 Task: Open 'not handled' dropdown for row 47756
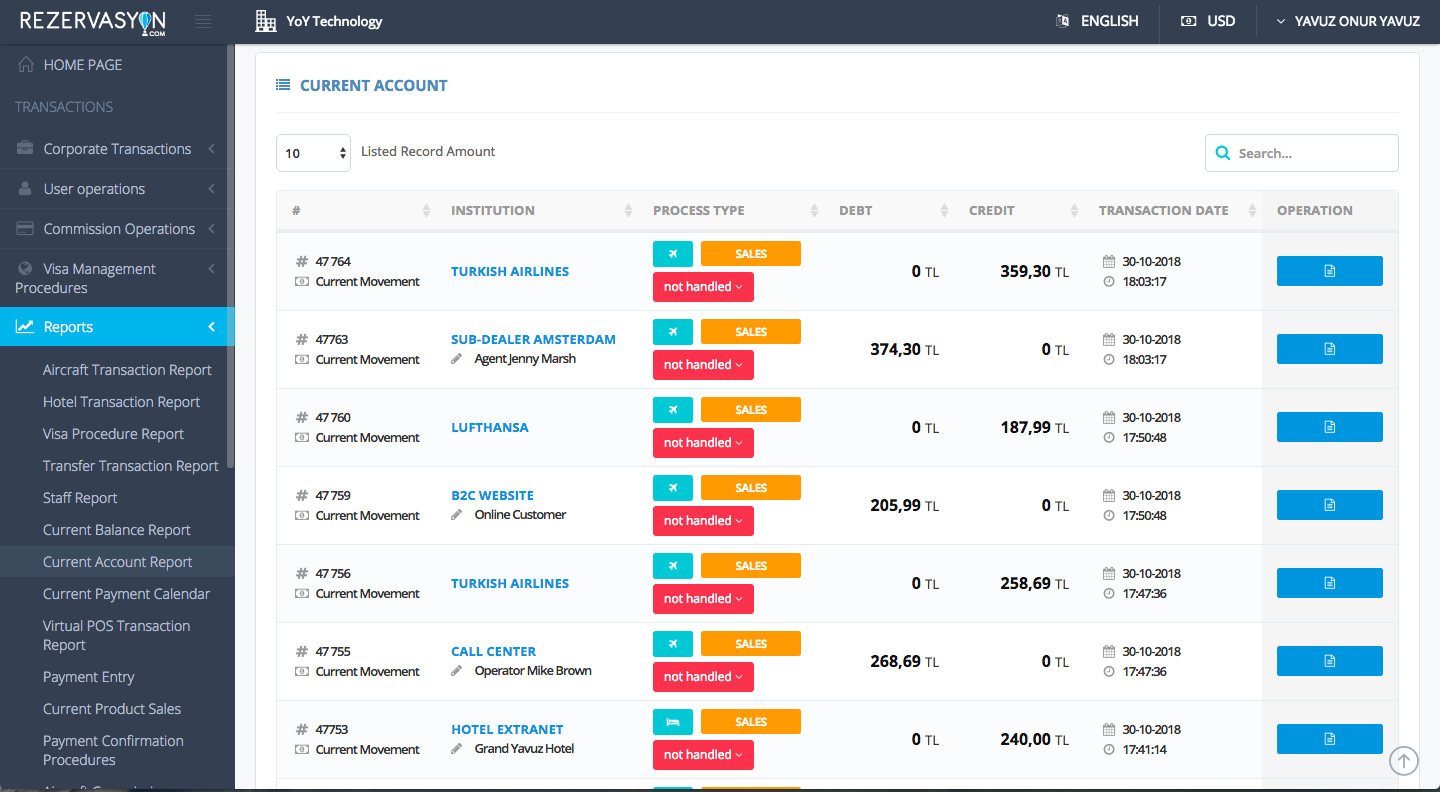[703, 599]
